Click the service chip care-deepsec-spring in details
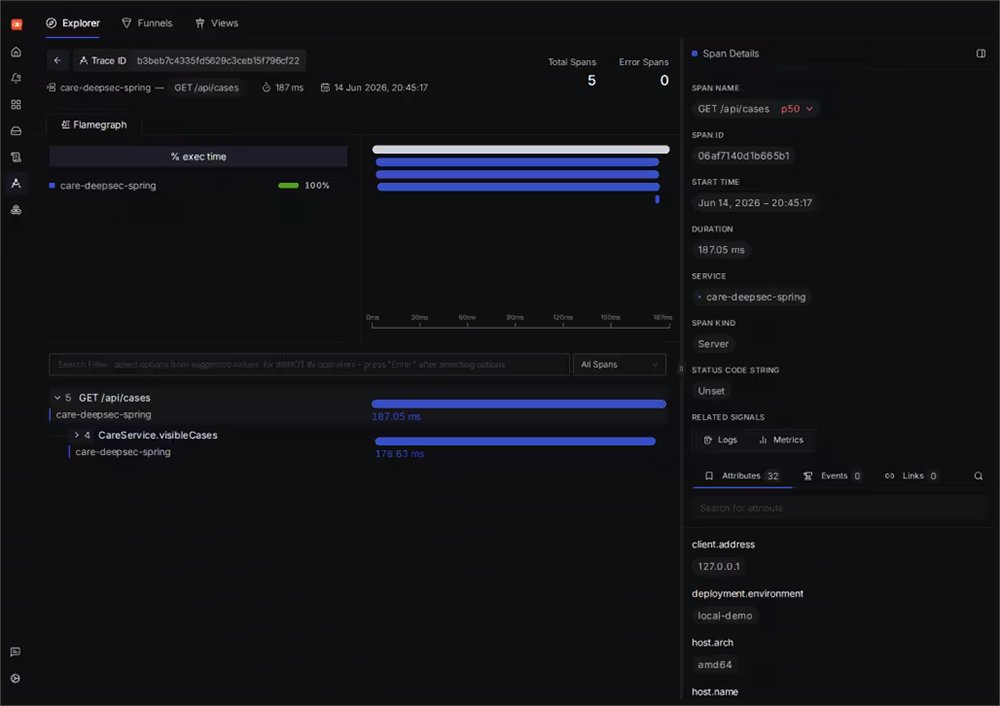This screenshot has width=1000, height=706. click(x=751, y=297)
